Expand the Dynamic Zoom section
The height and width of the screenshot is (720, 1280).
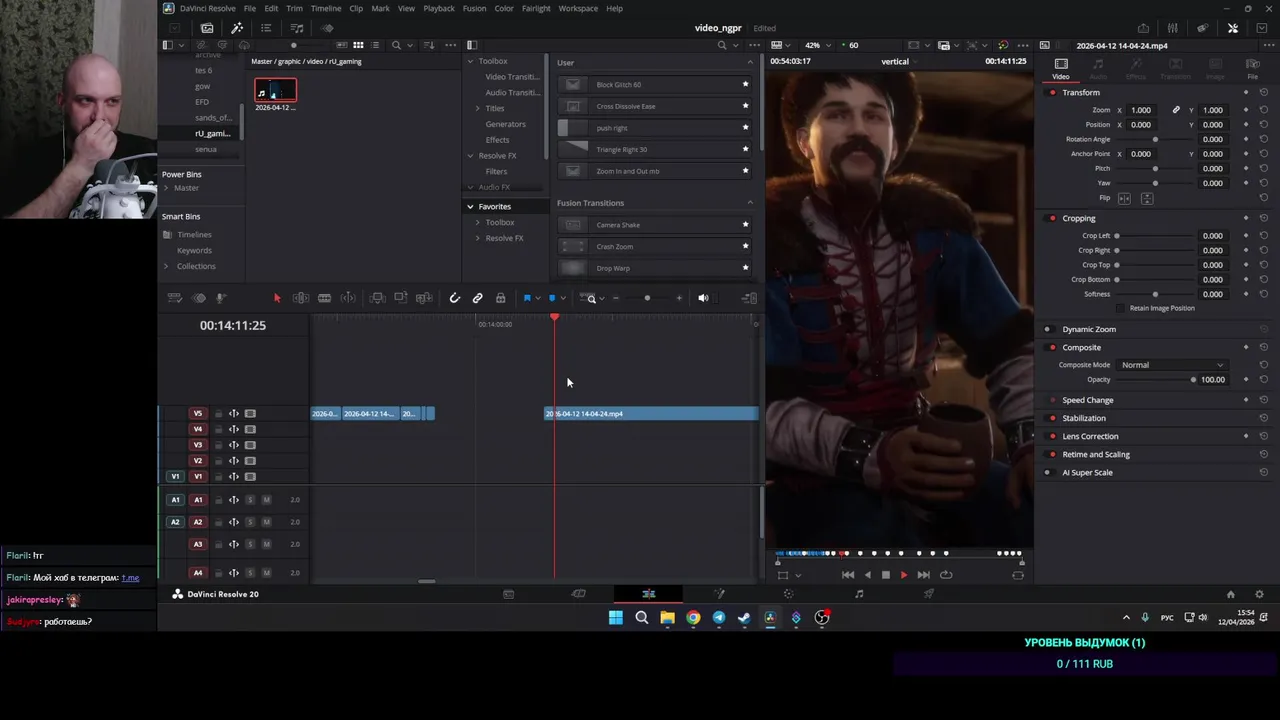[x=1088, y=329]
